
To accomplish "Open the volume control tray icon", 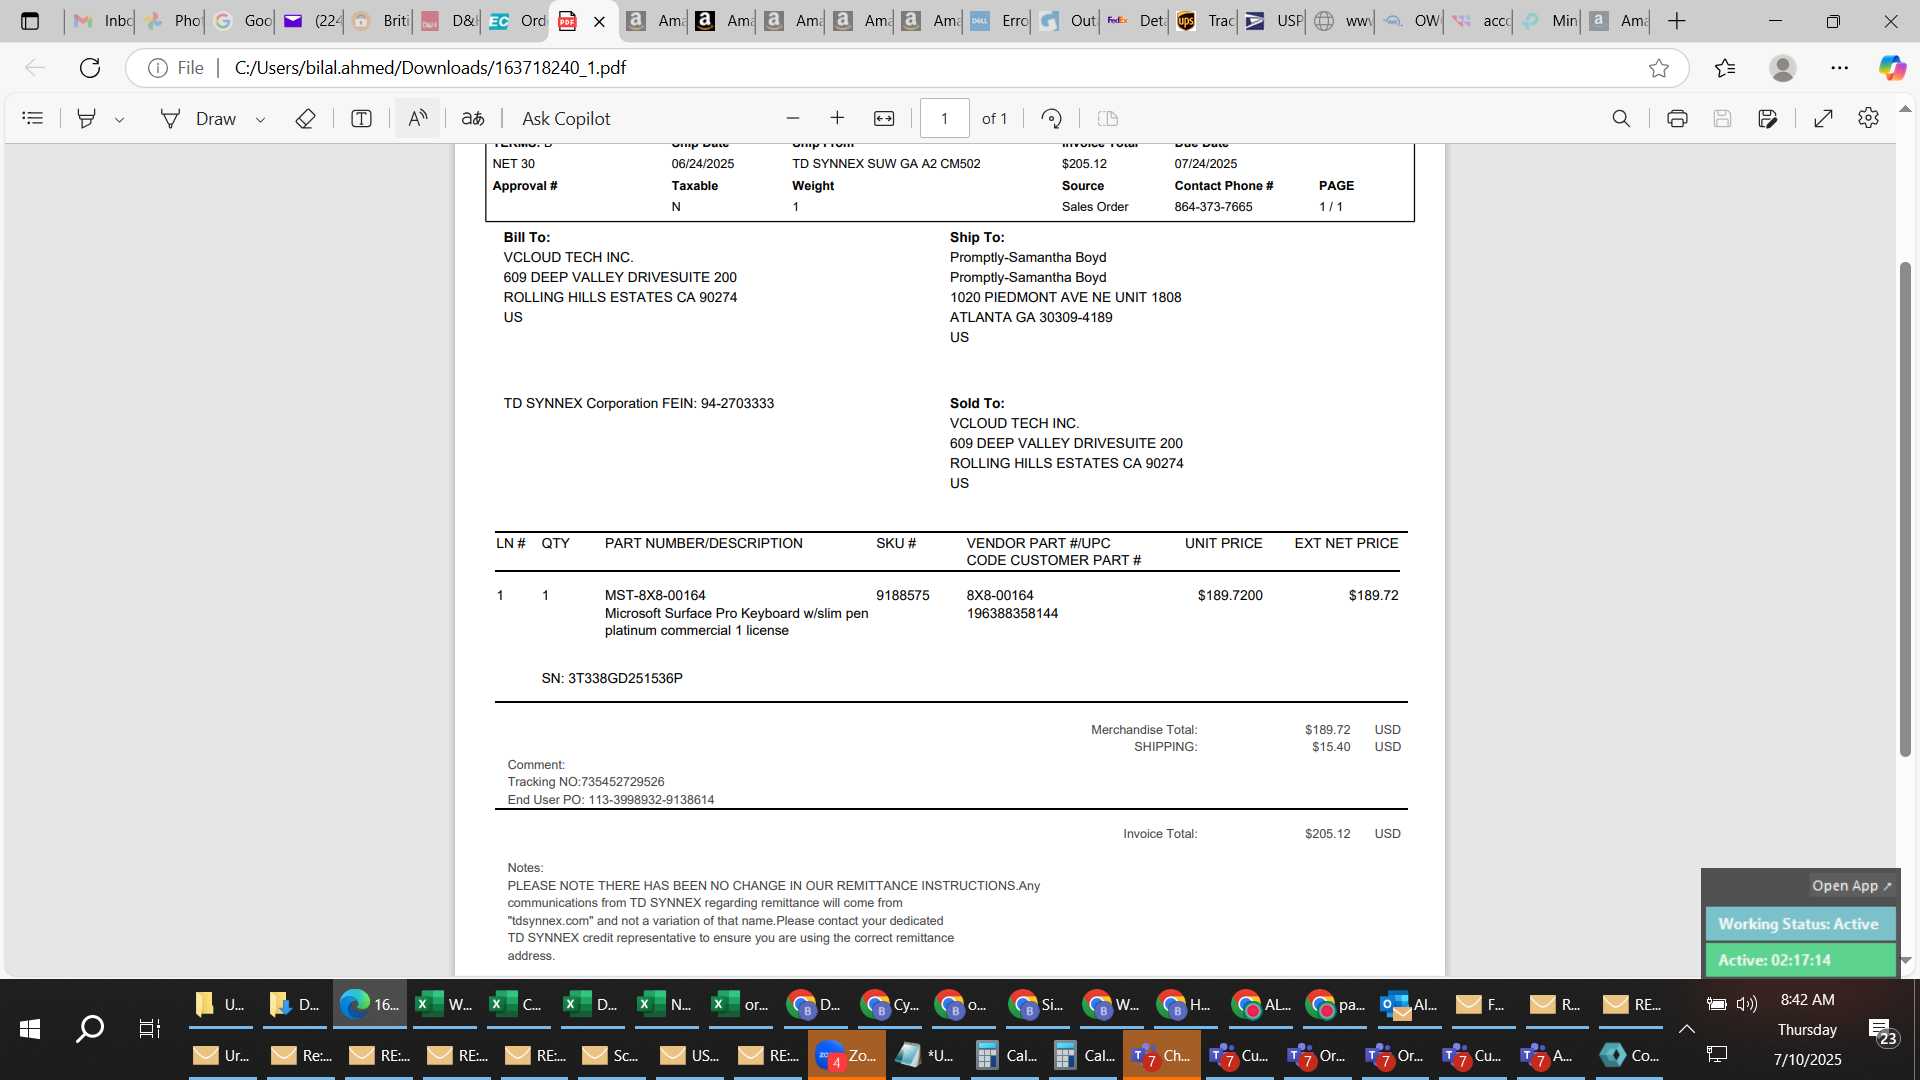I will tap(1747, 1003).
